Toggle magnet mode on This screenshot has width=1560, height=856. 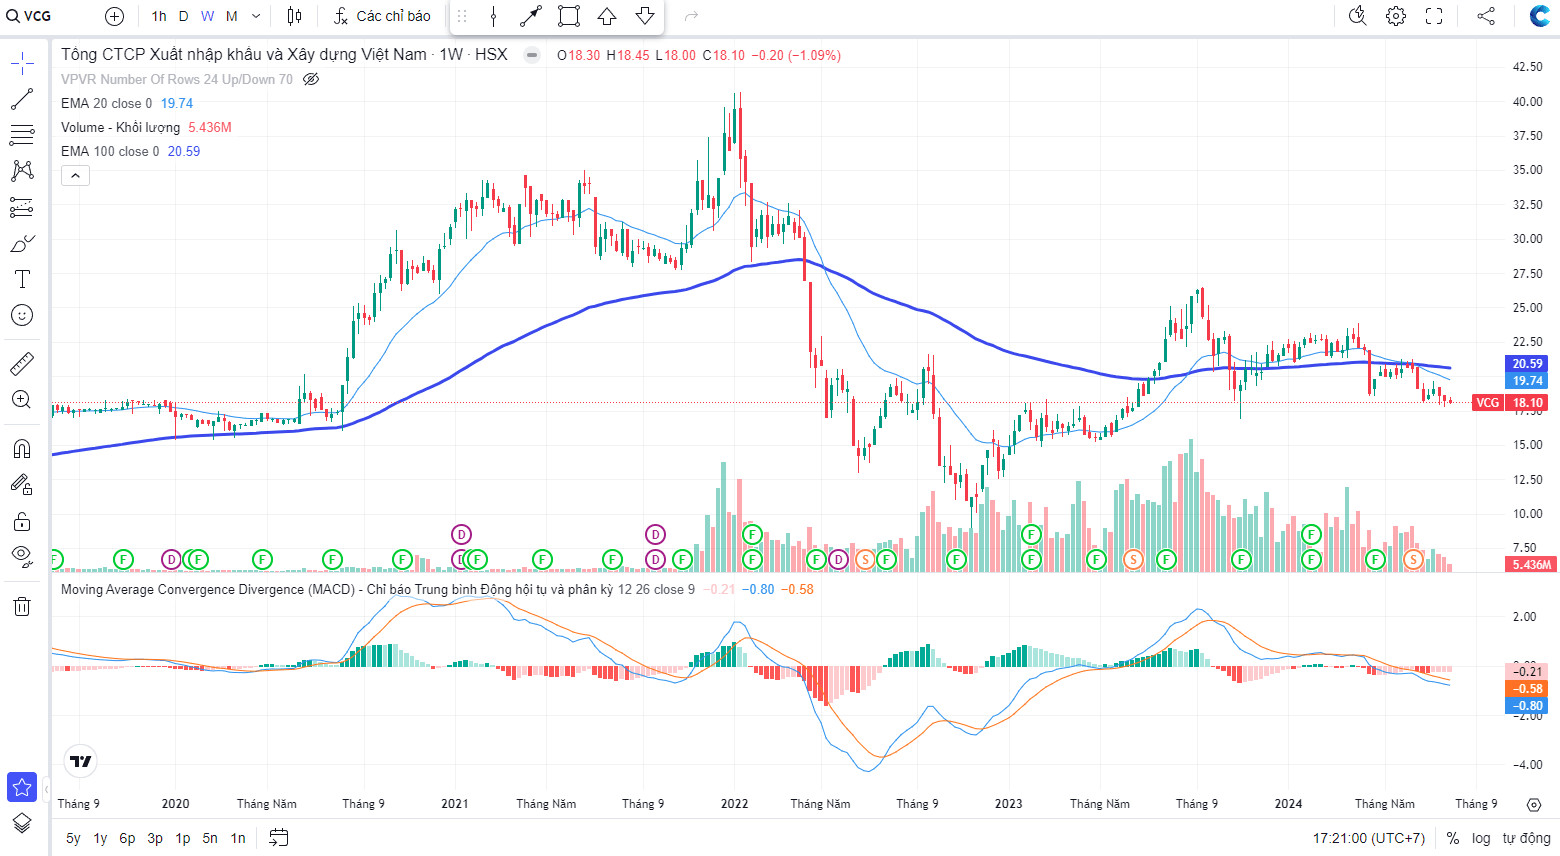click(22, 448)
